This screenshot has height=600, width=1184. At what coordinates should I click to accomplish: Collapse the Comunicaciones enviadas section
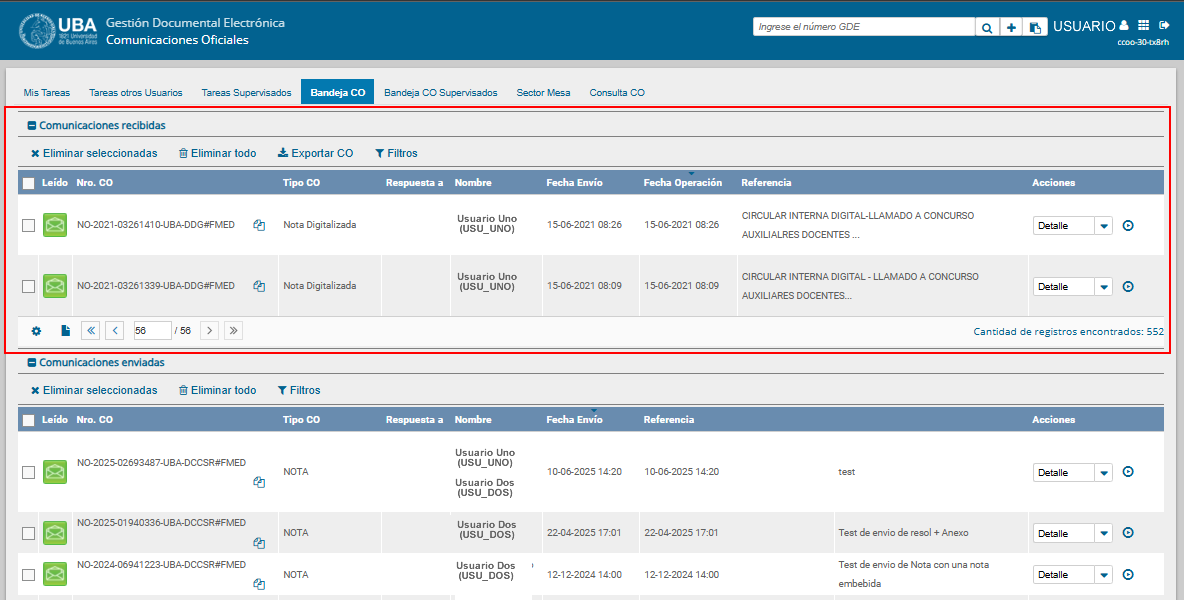(x=32, y=363)
